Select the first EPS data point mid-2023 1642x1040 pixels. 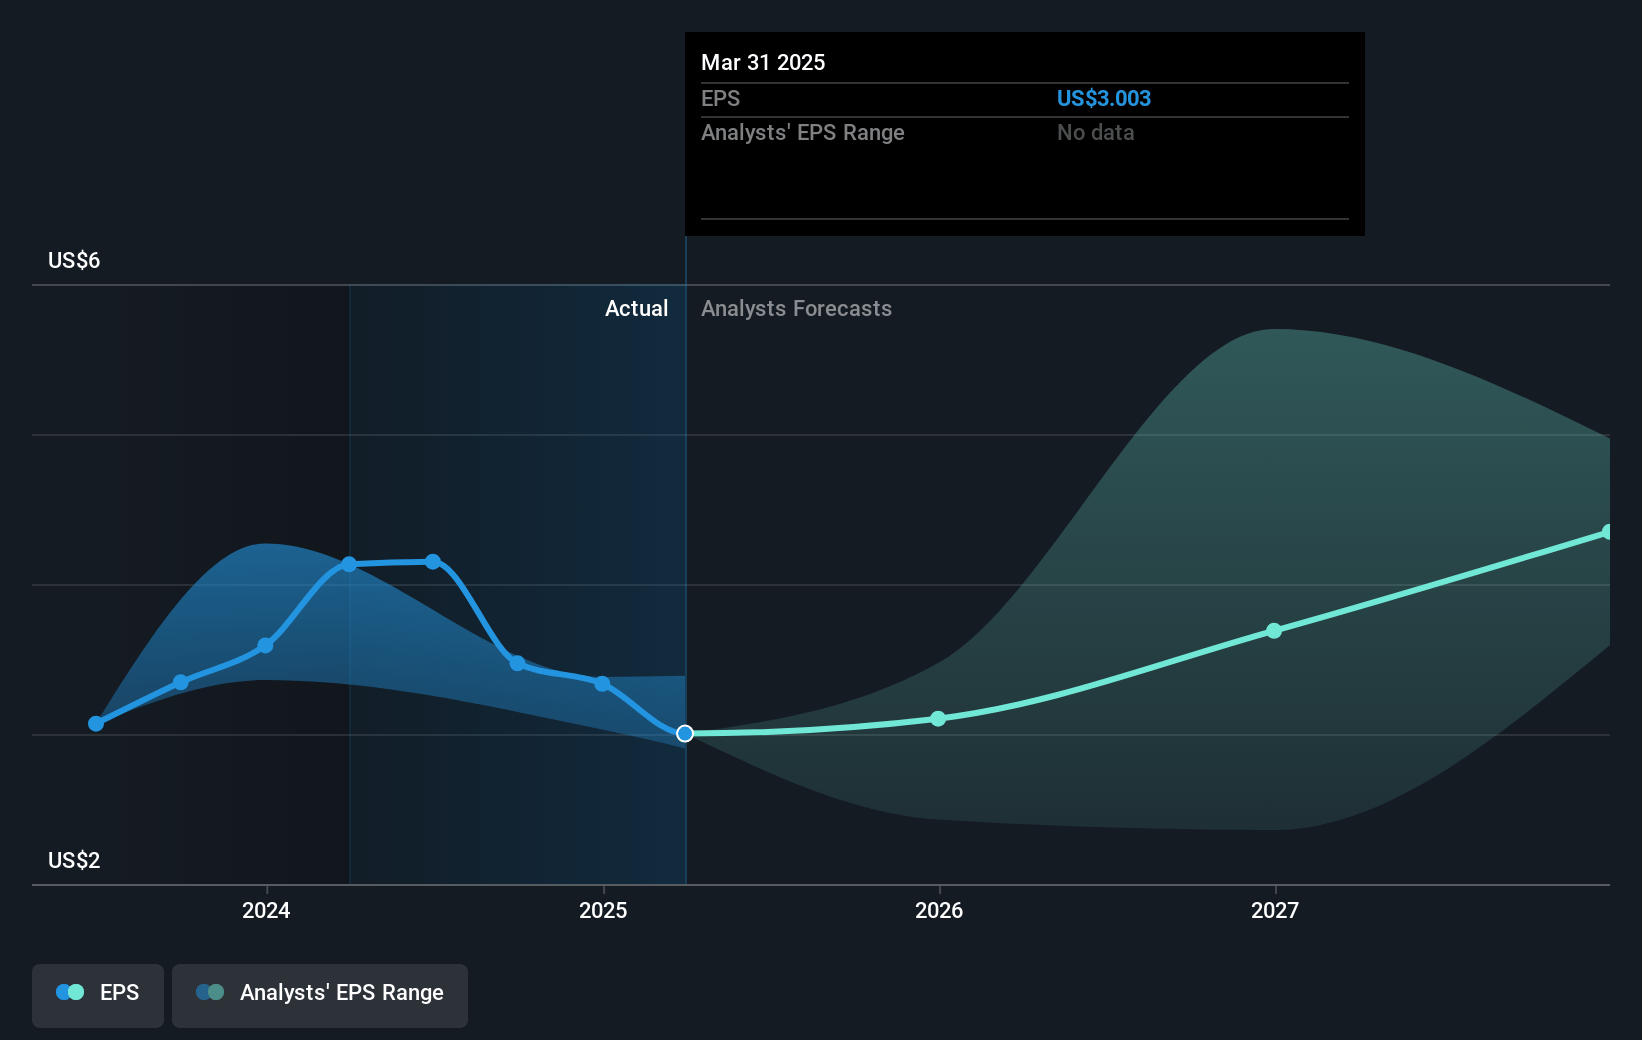(96, 724)
